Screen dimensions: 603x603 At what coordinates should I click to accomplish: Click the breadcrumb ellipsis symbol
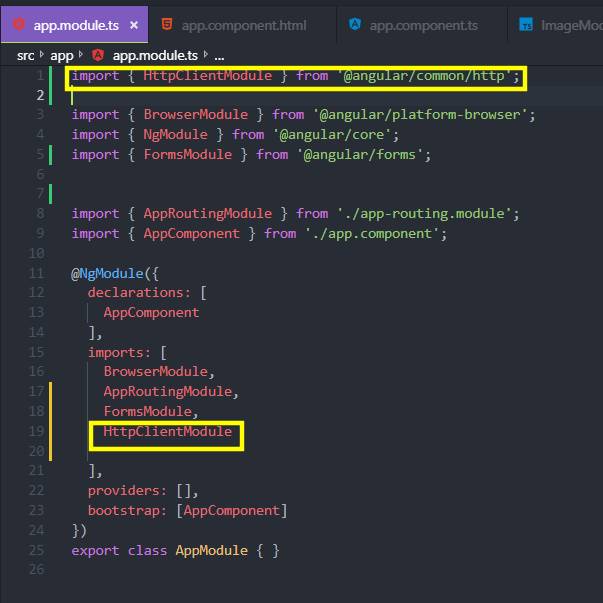[219, 57]
